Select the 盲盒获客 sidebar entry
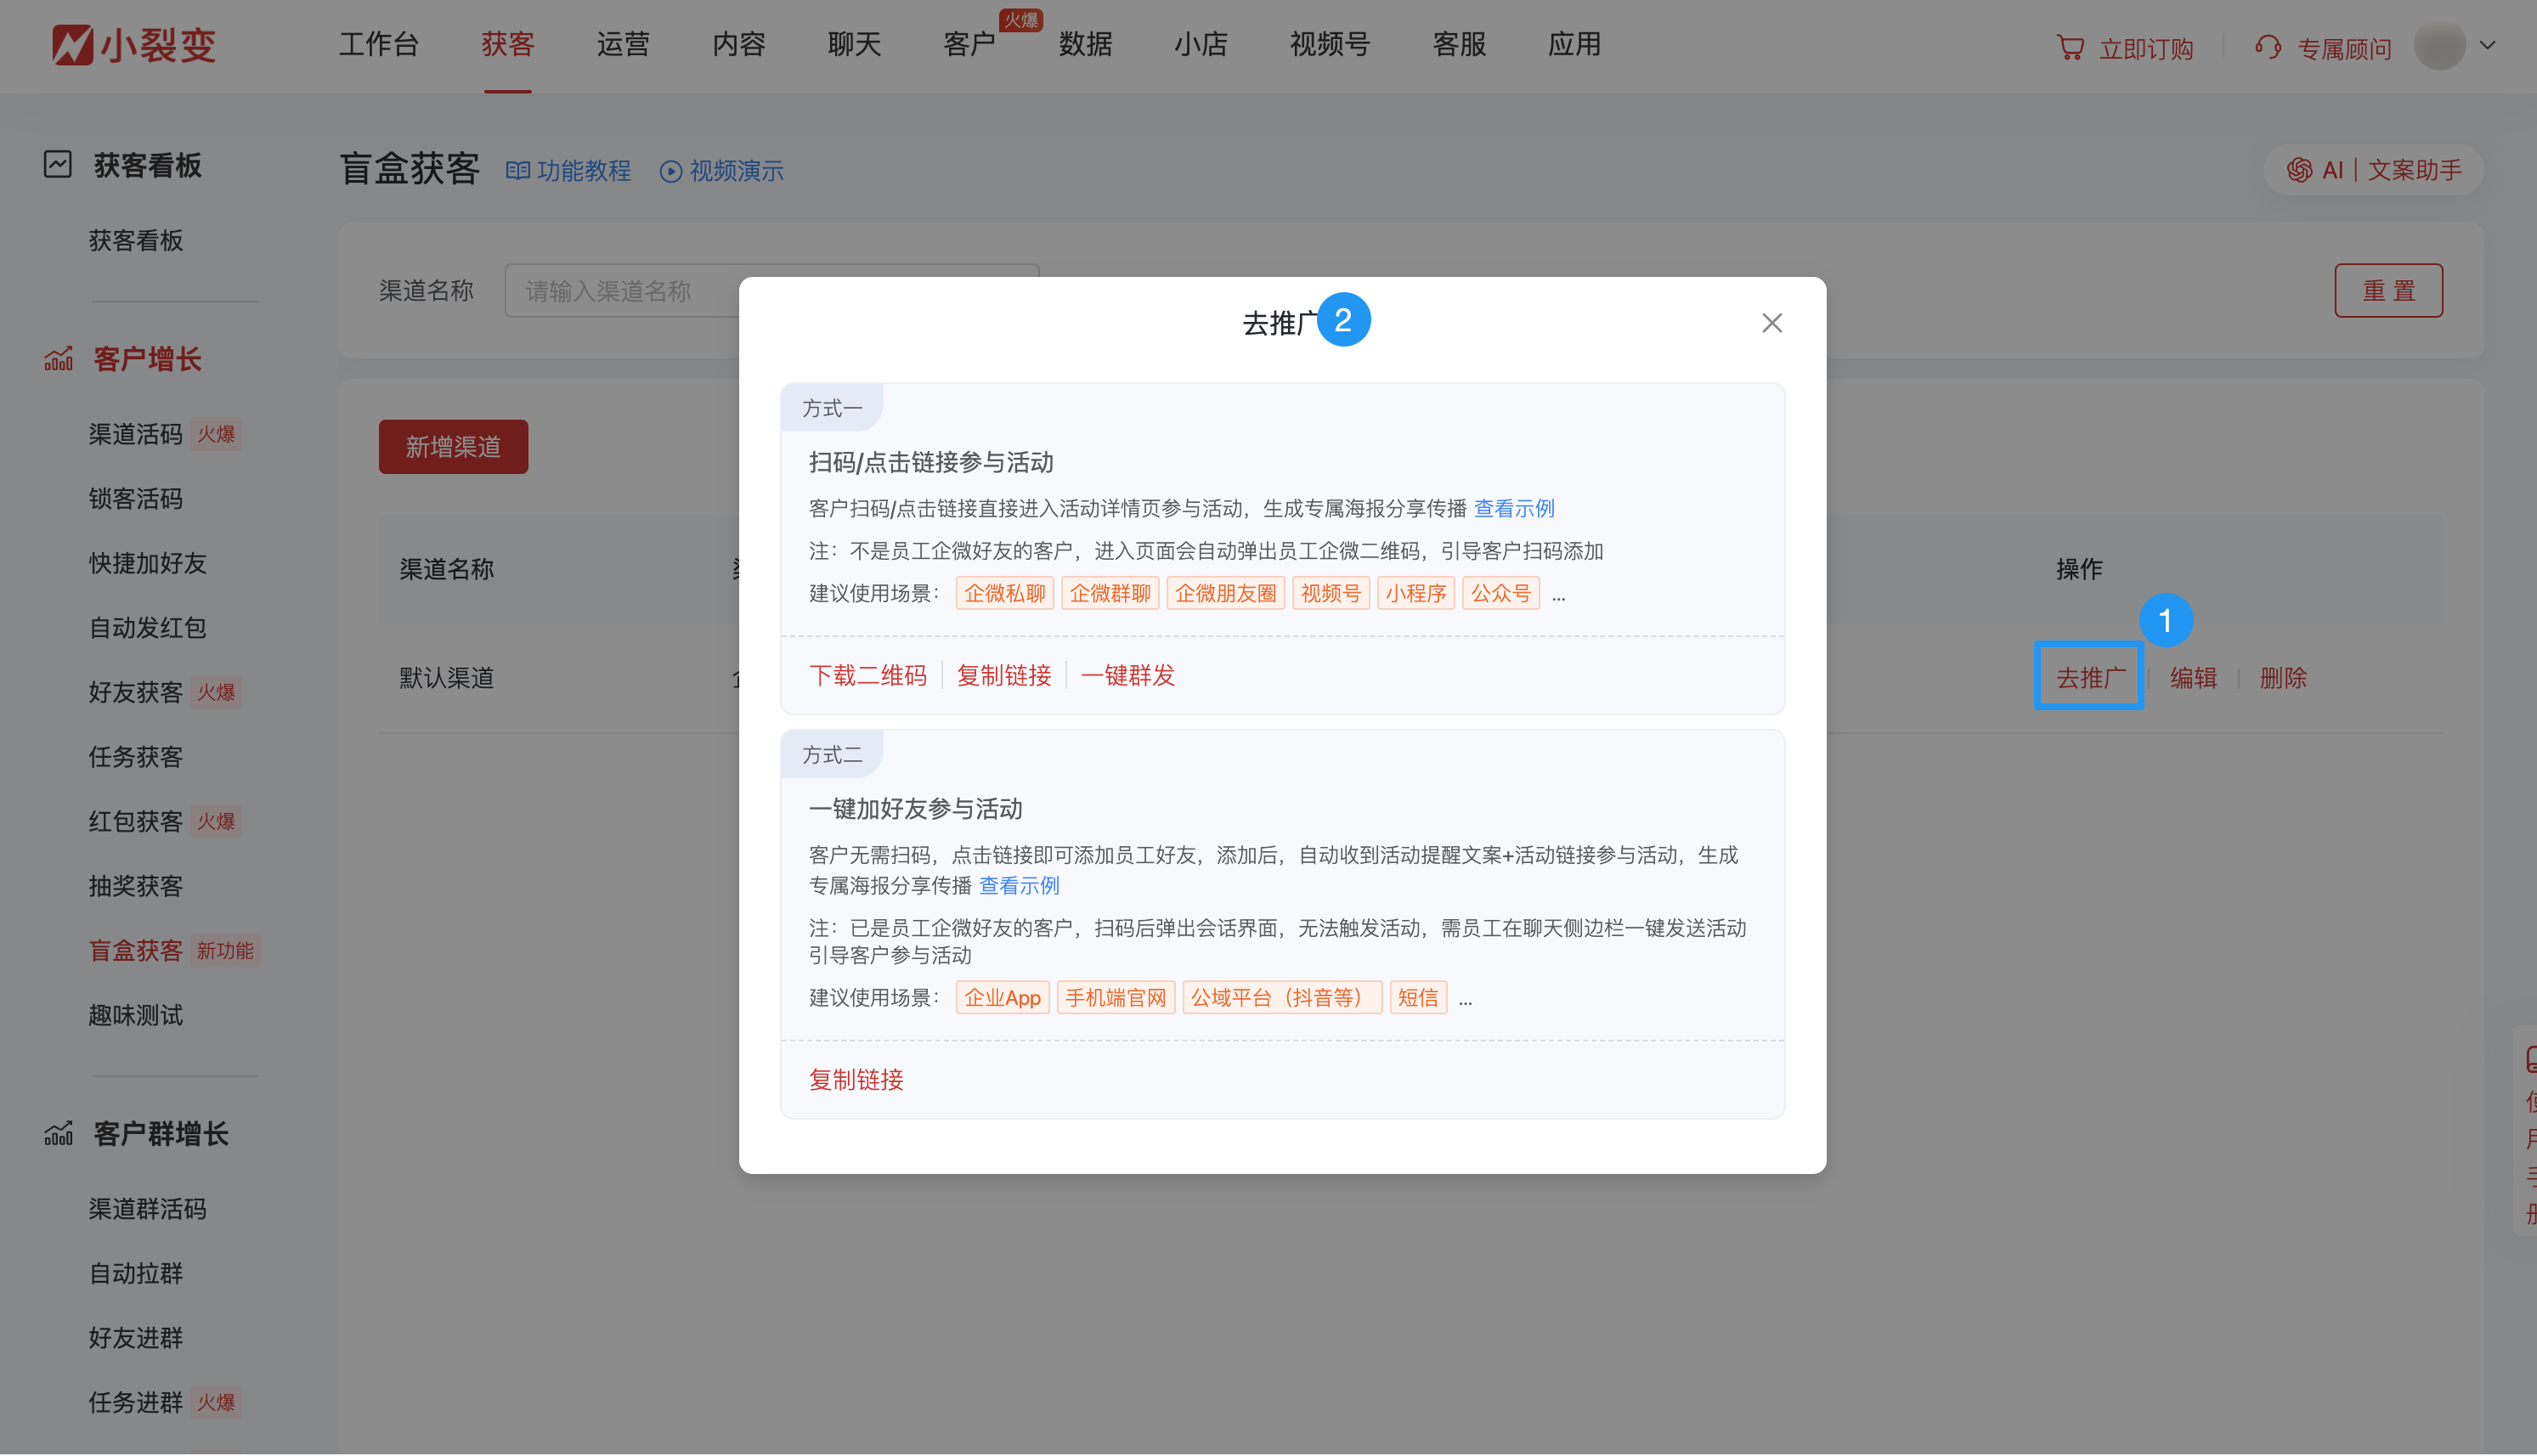This screenshot has width=2537, height=1456. tap(135, 950)
